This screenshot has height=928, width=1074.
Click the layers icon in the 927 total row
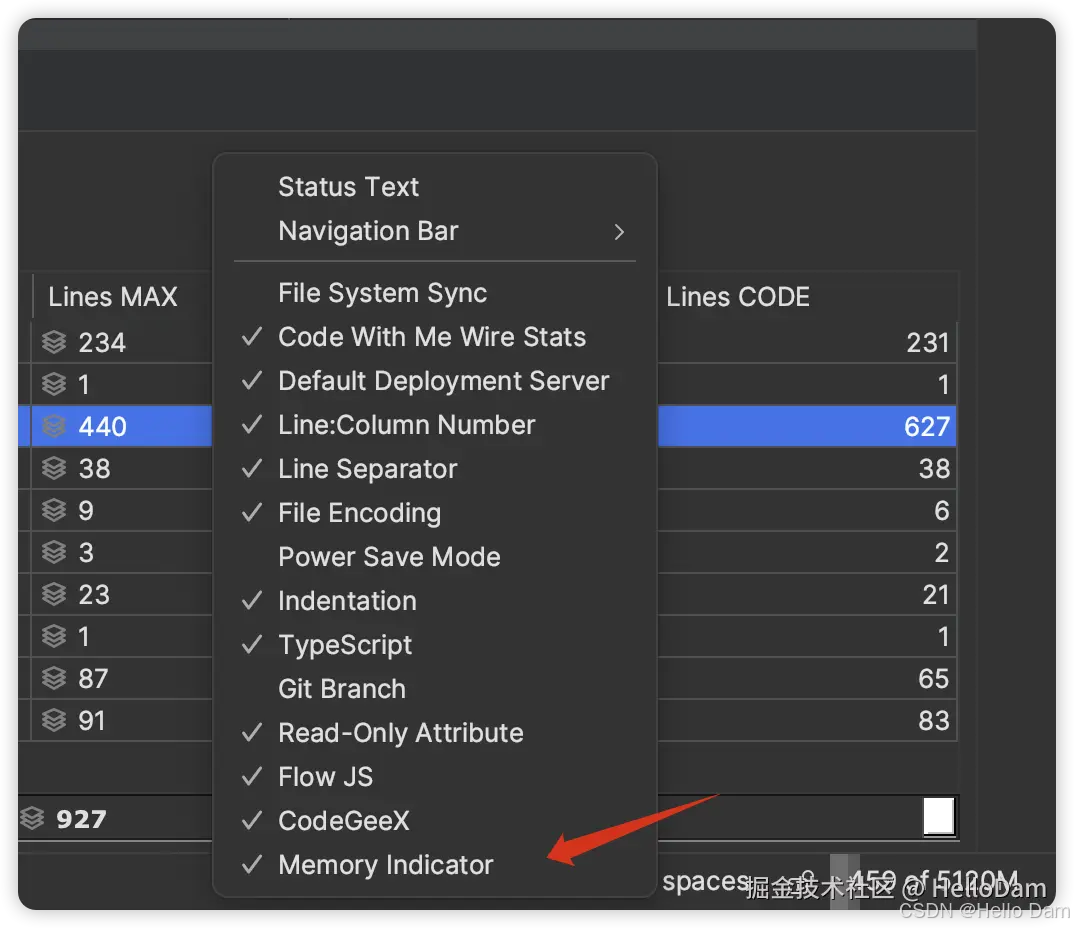pyautogui.click(x=32, y=819)
